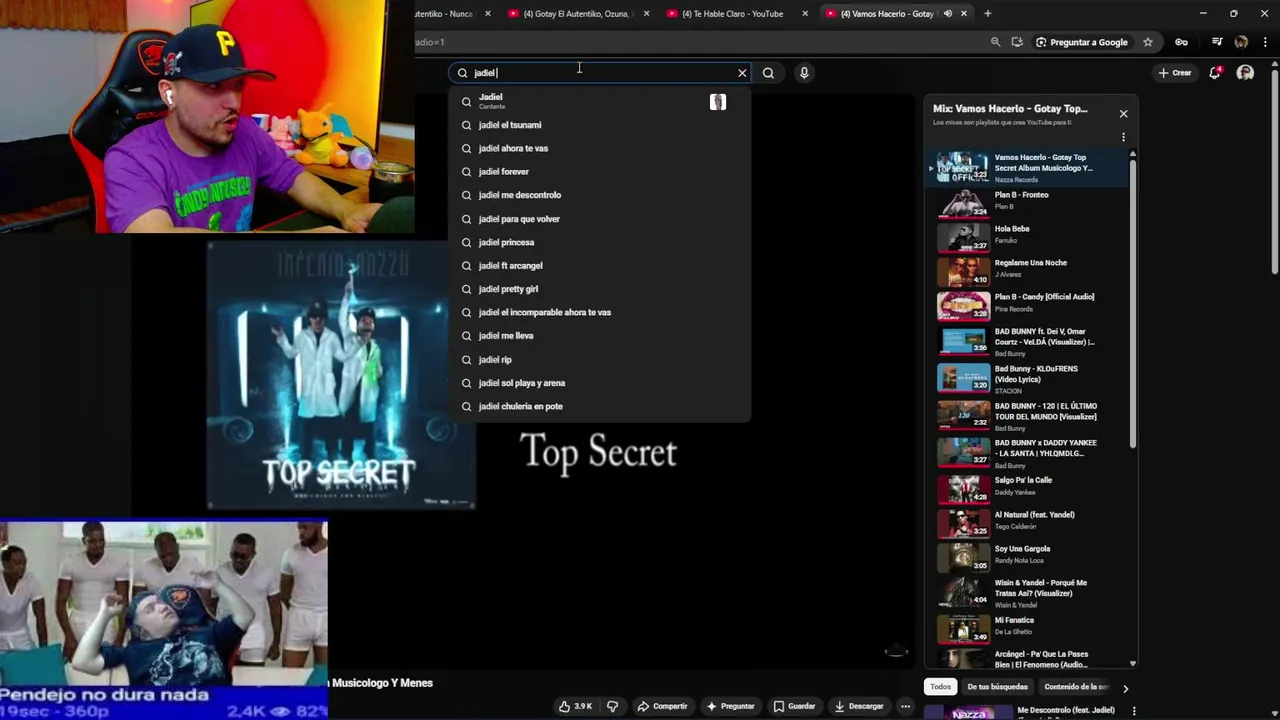Select suggestion 'jadiel ahora te vas'

600,148
